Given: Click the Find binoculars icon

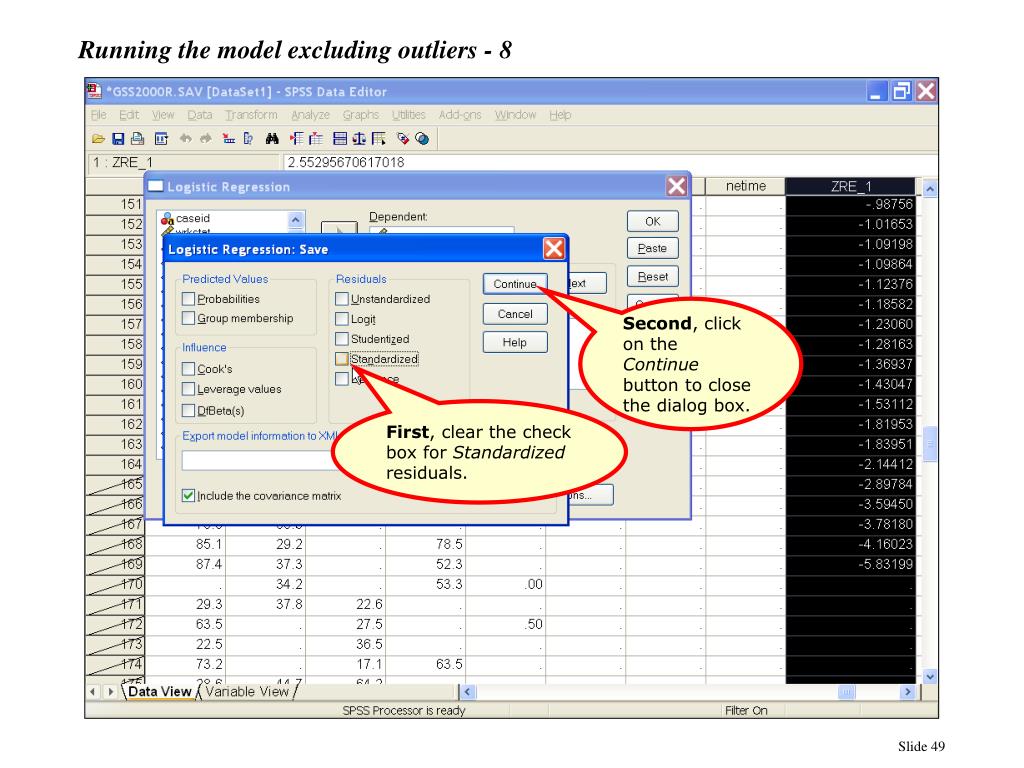Looking at the screenshot, I should tap(272, 138).
